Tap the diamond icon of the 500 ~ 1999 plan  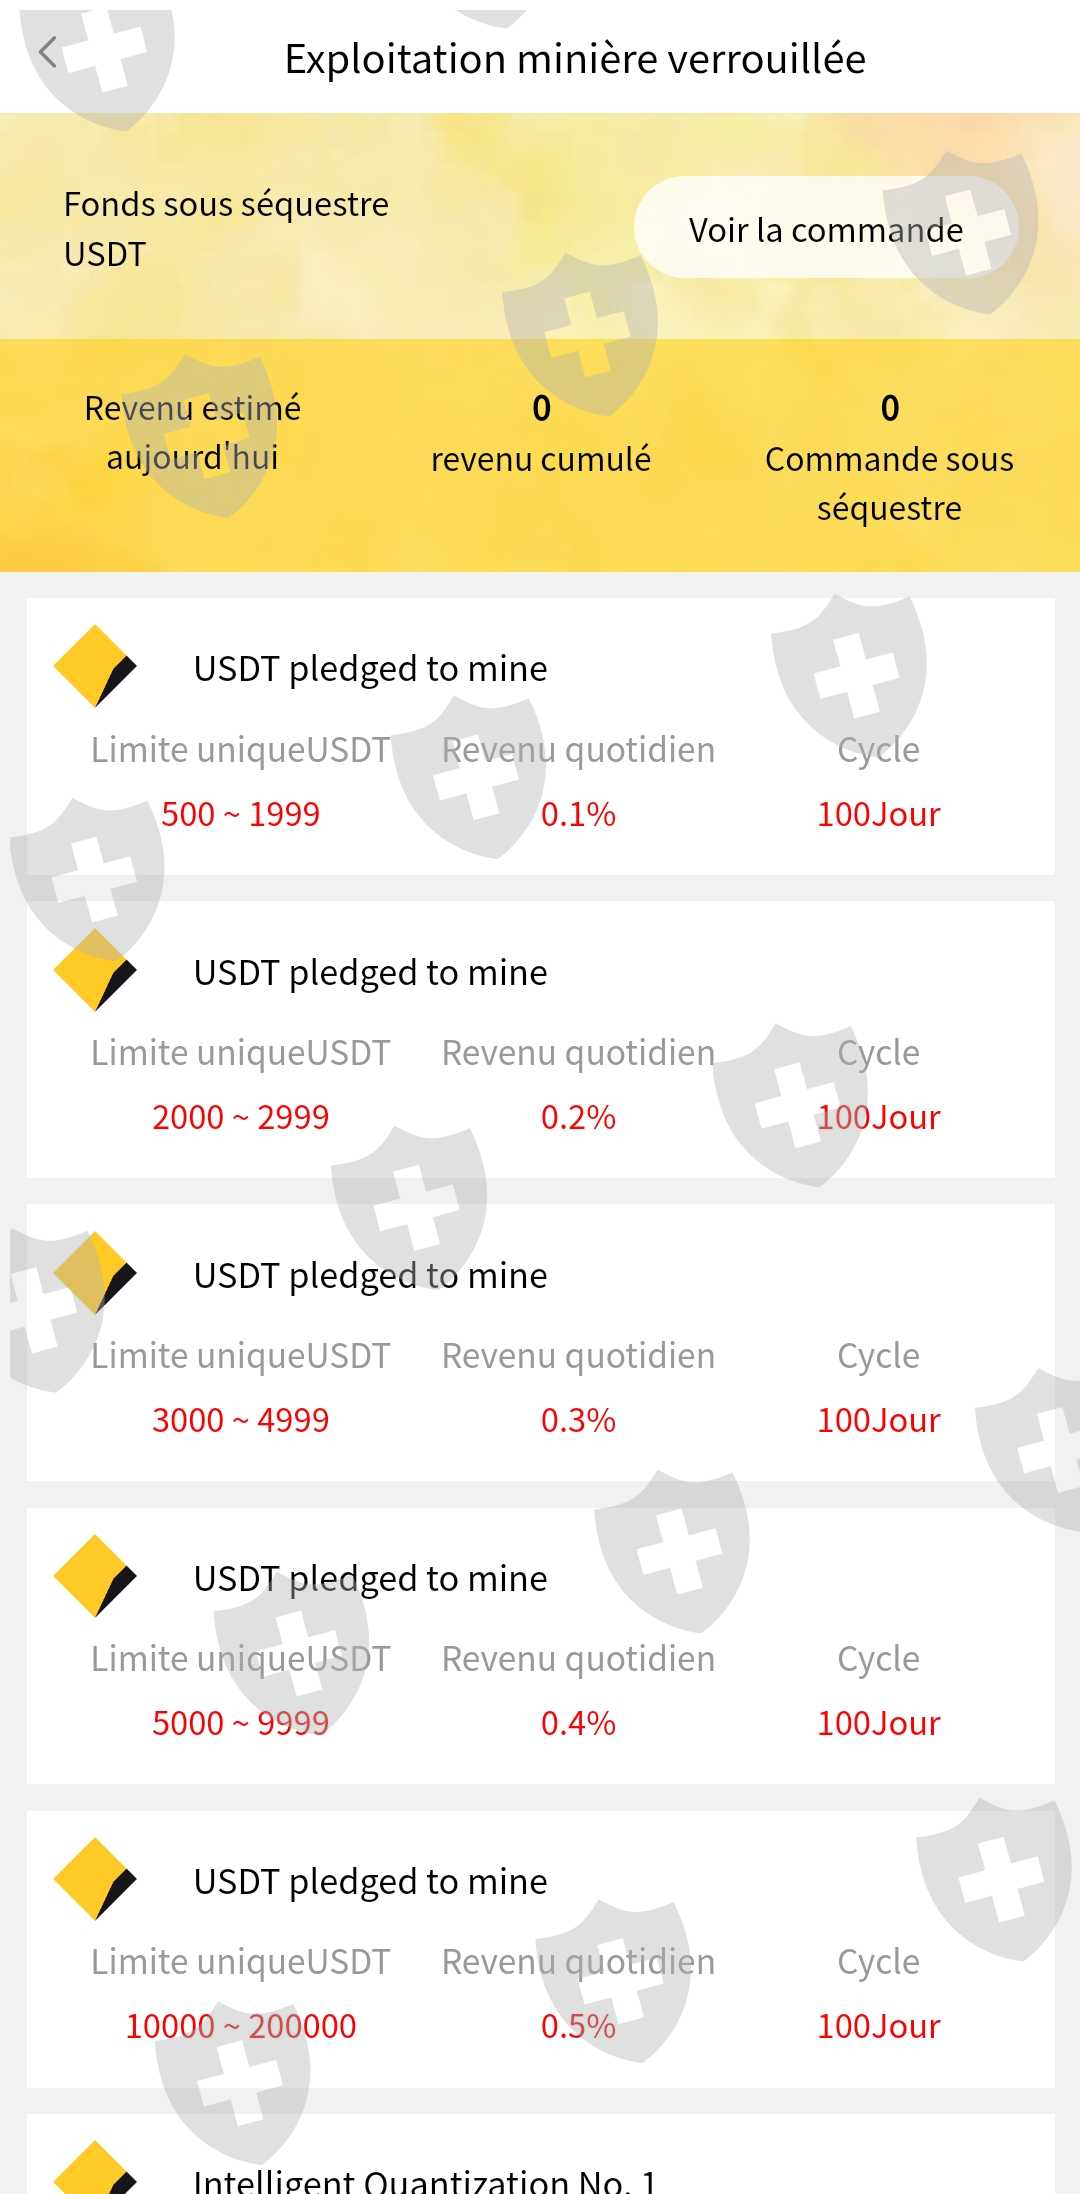point(94,667)
